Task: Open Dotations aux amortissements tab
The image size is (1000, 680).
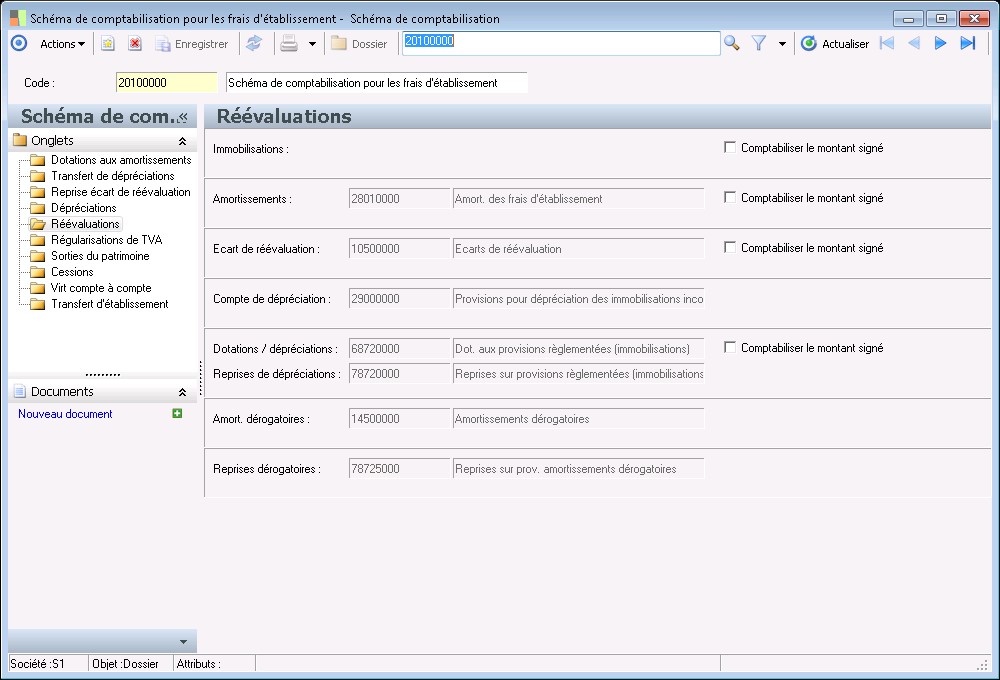Action: pyautogui.click(x=121, y=160)
